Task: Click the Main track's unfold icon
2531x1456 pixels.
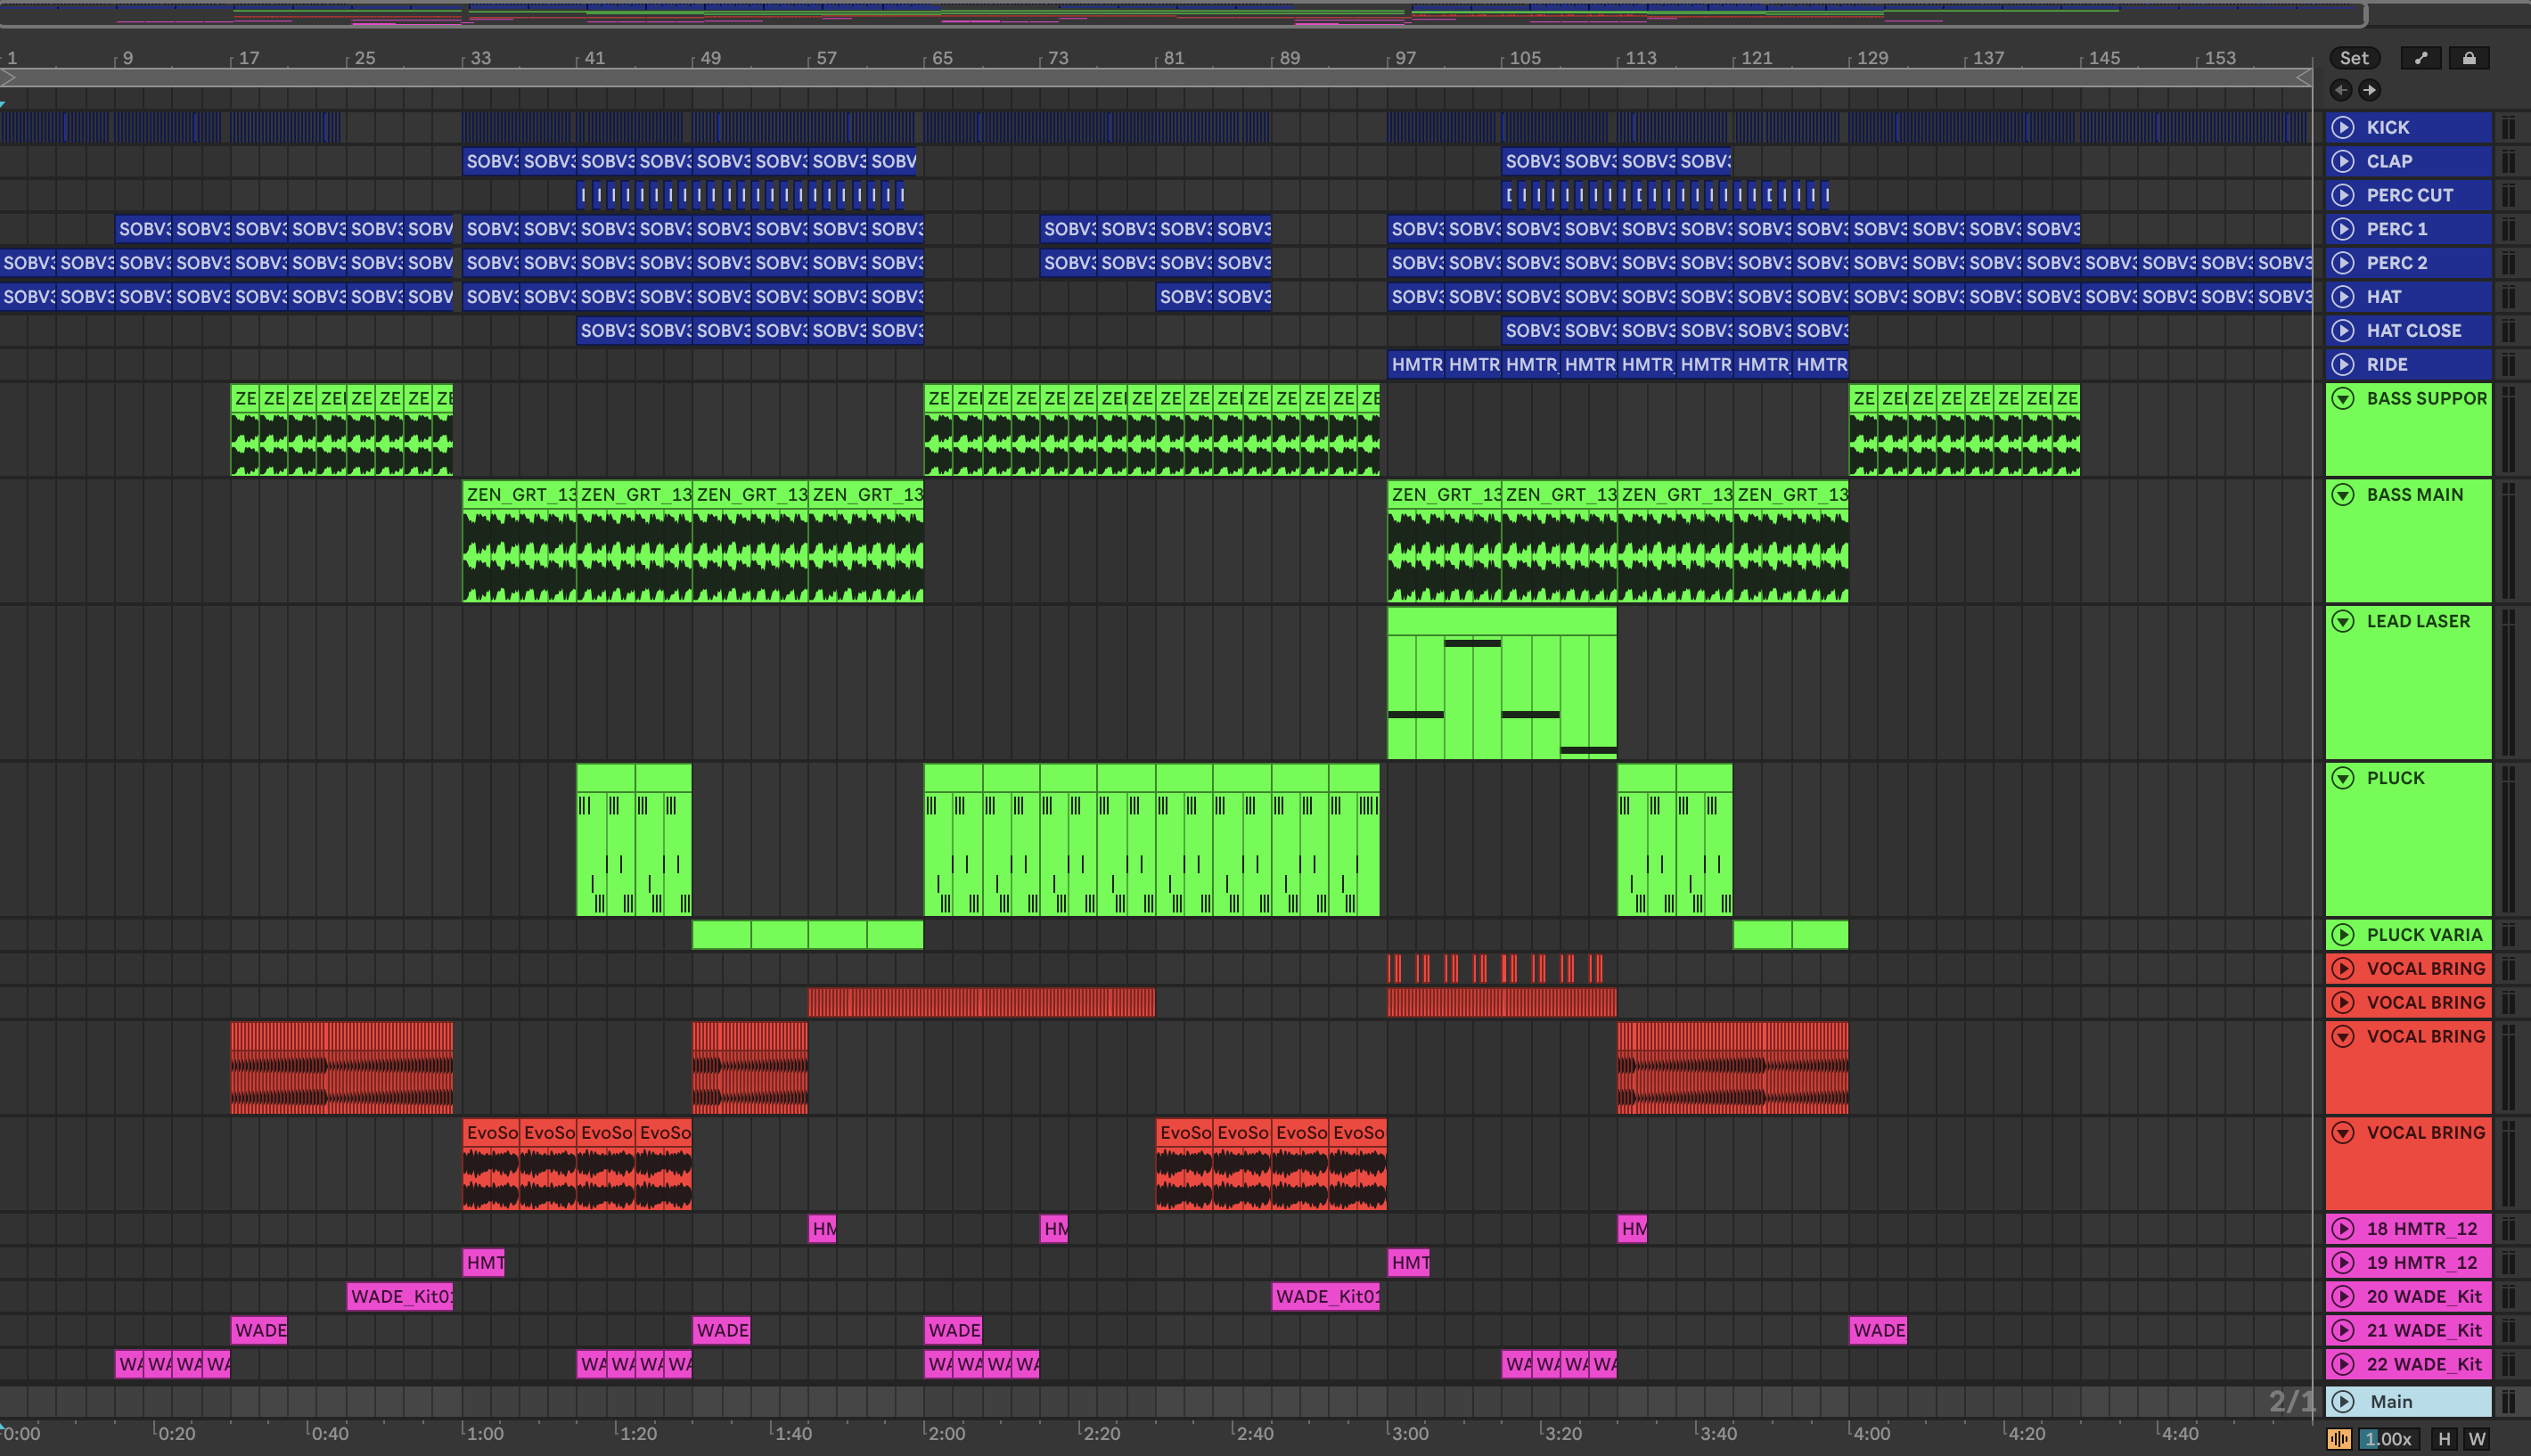Action: (2343, 1401)
